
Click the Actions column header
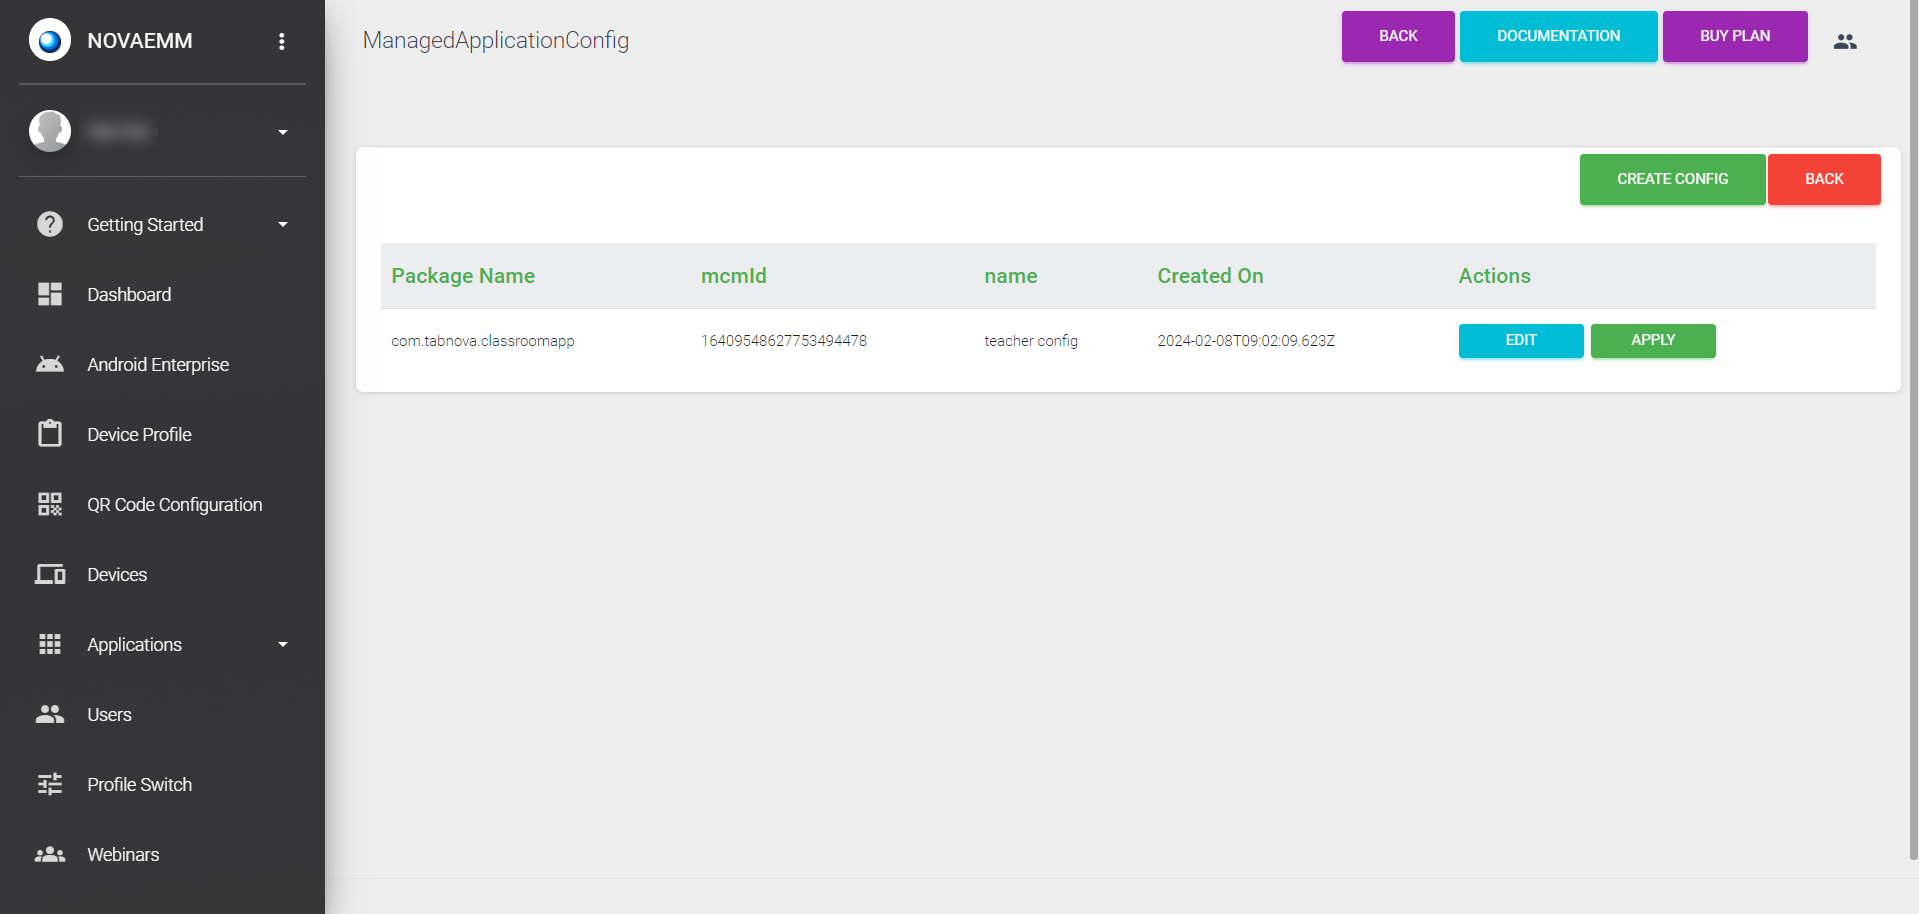point(1494,276)
